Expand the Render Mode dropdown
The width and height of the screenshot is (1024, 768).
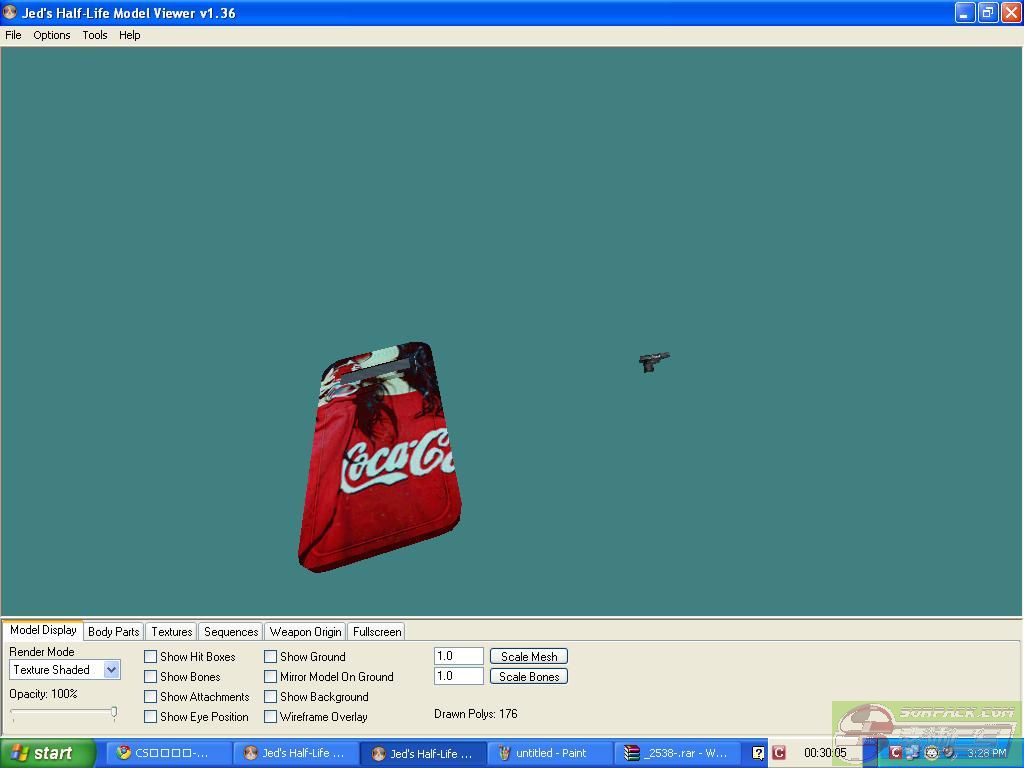click(111, 670)
